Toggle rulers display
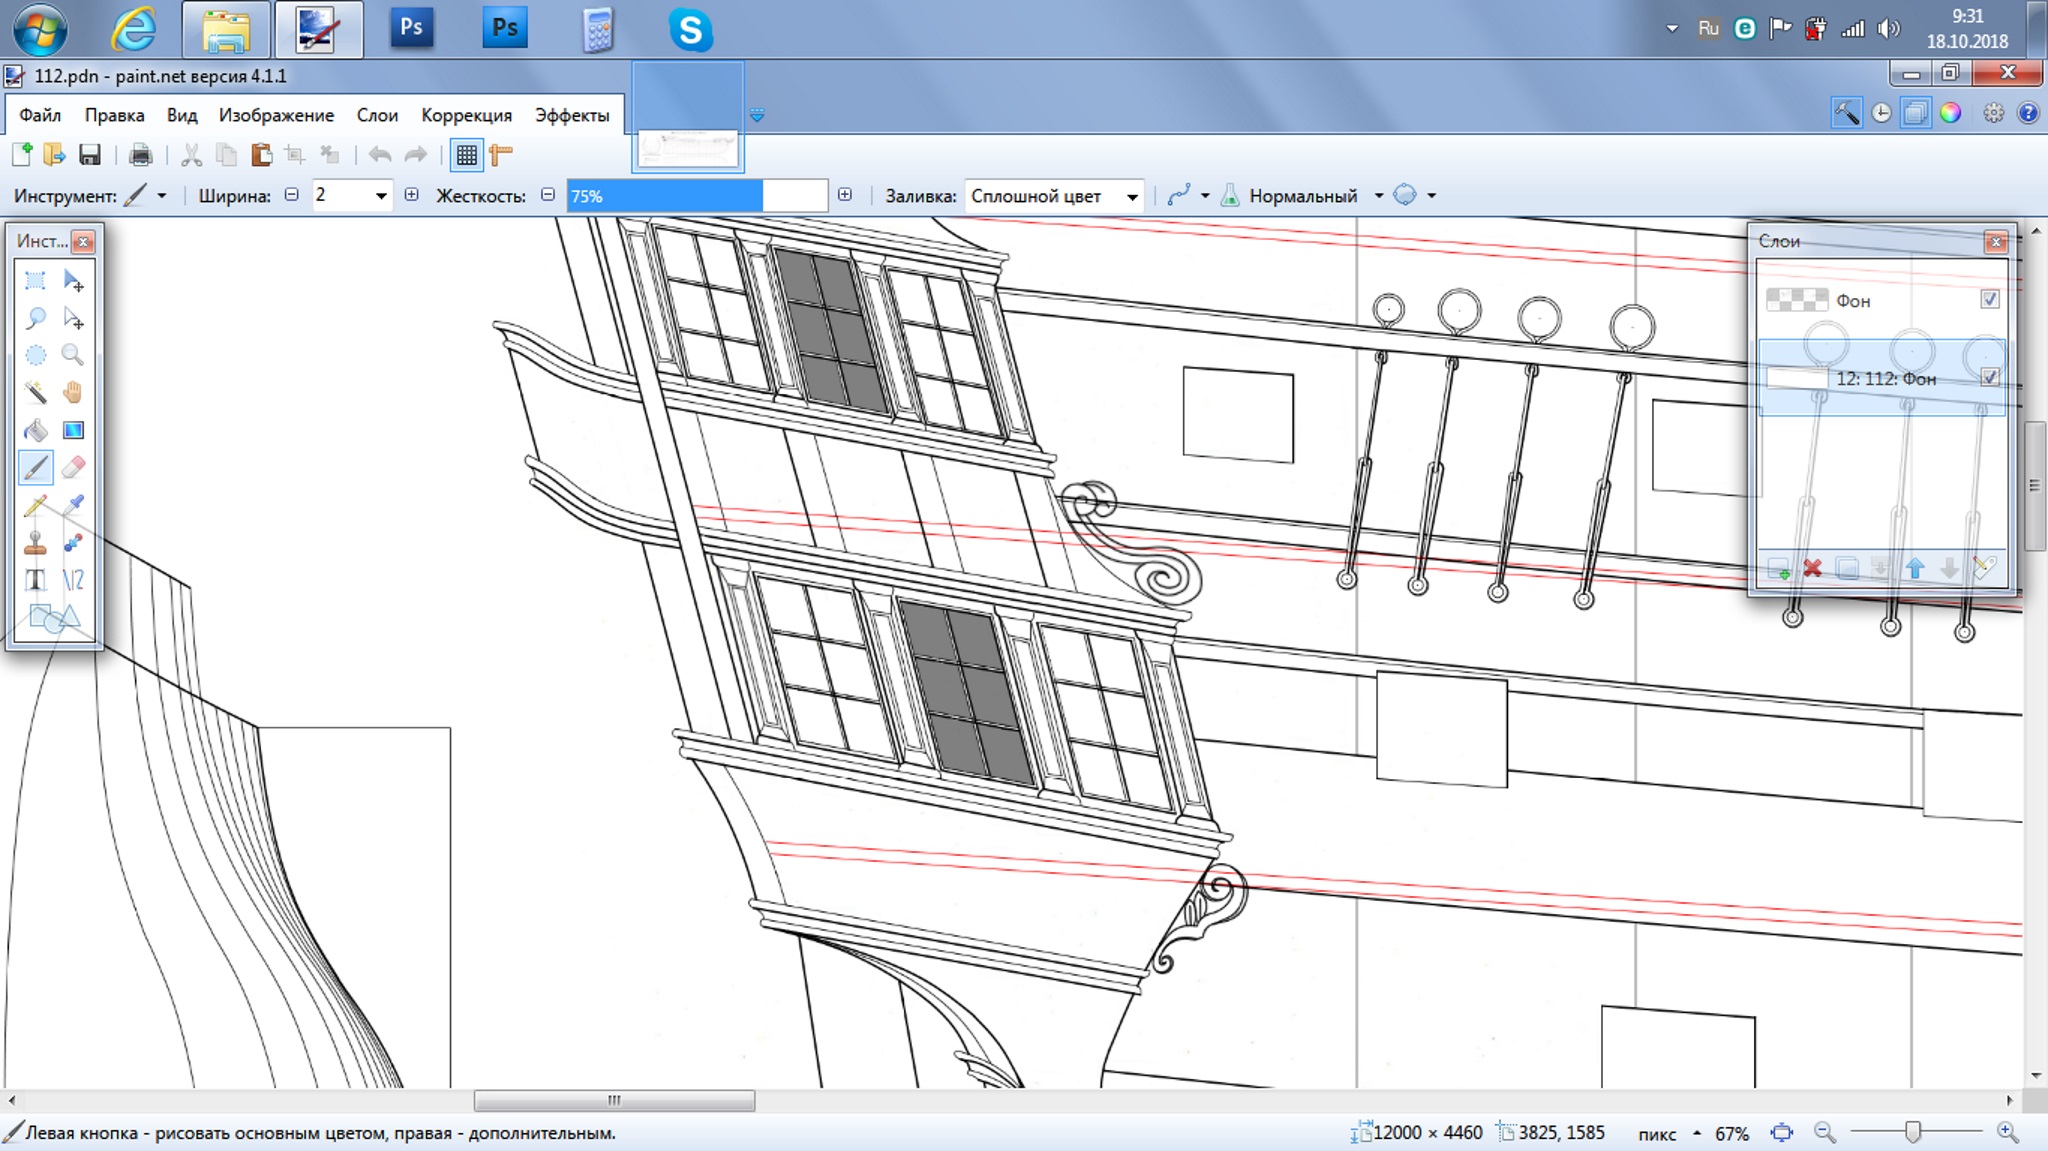Image resolution: width=2048 pixels, height=1151 pixels. [501, 155]
